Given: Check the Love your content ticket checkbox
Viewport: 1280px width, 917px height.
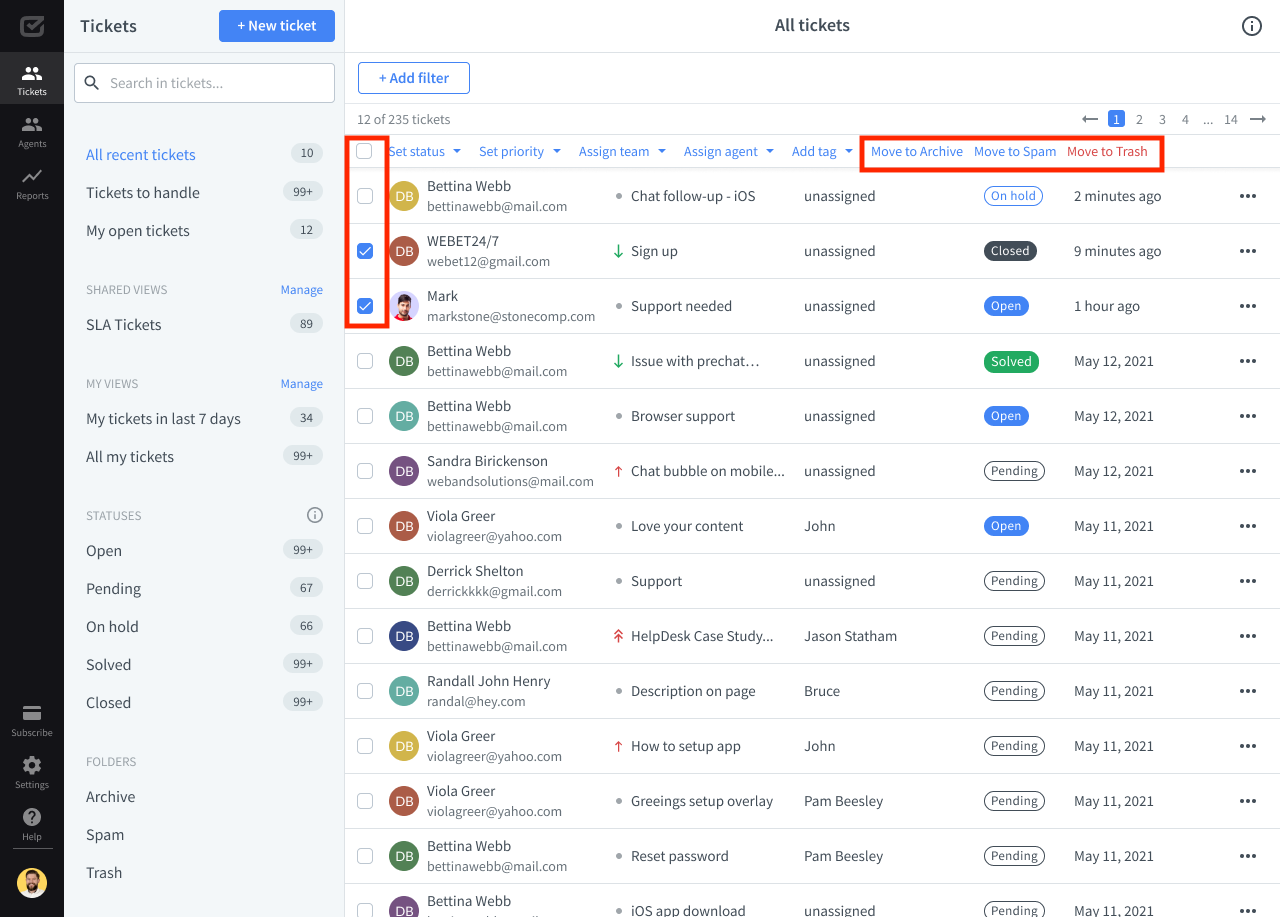Looking at the screenshot, I should (x=365, y=526).
